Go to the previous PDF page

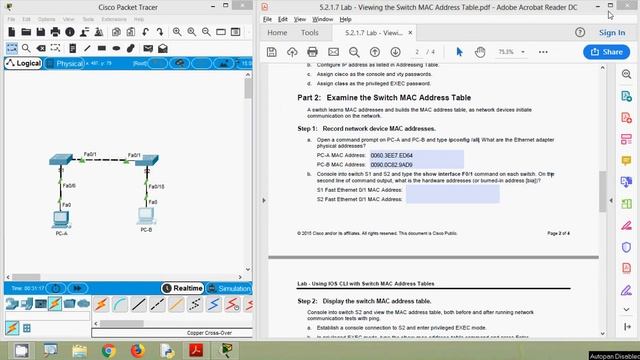tap(375, 52)
